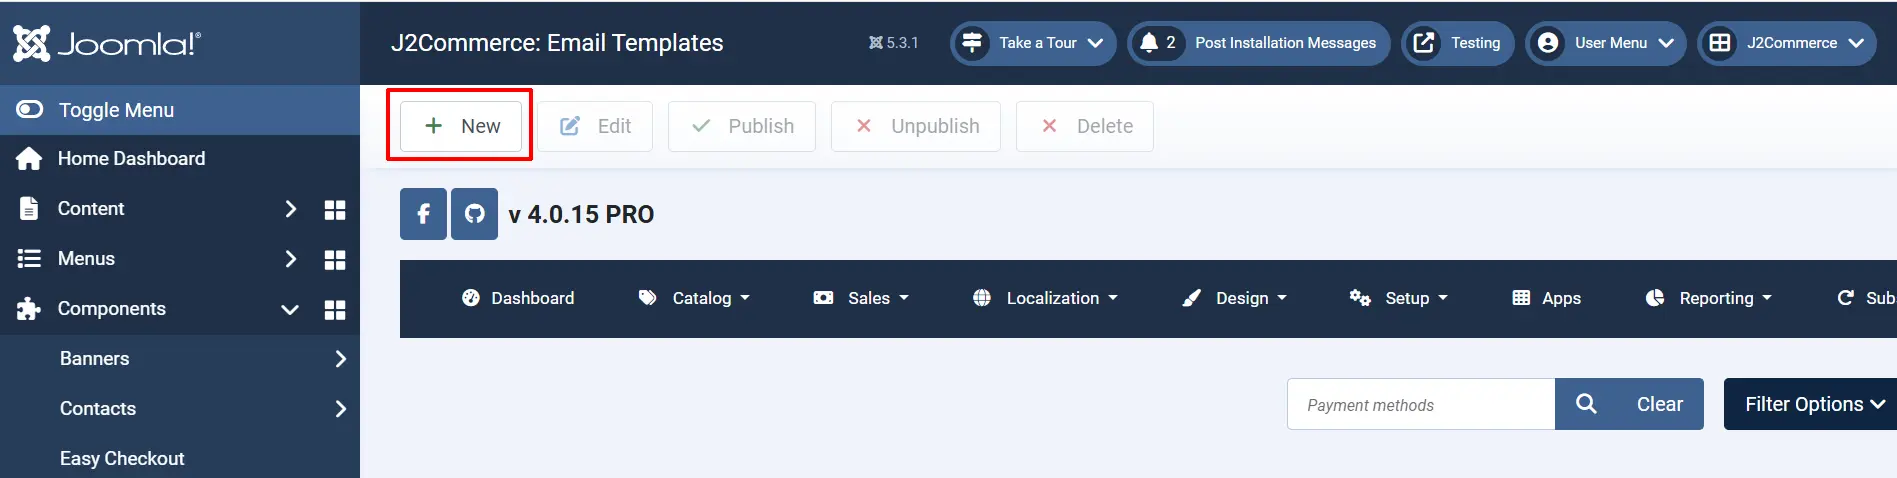Click the Components puzzle icon
This screenshot has height=478, width=1897.
[29, 309]
